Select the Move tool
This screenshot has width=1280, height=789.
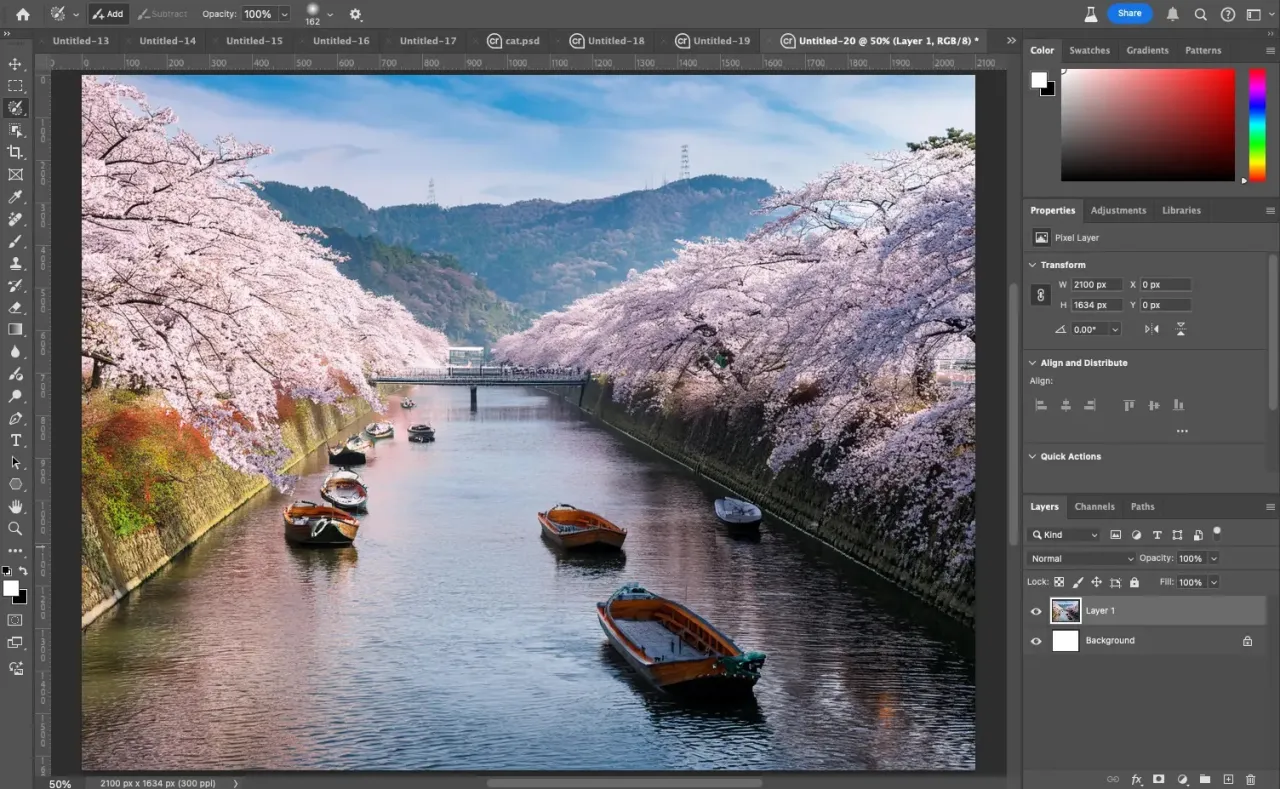(x=14, y=63)
